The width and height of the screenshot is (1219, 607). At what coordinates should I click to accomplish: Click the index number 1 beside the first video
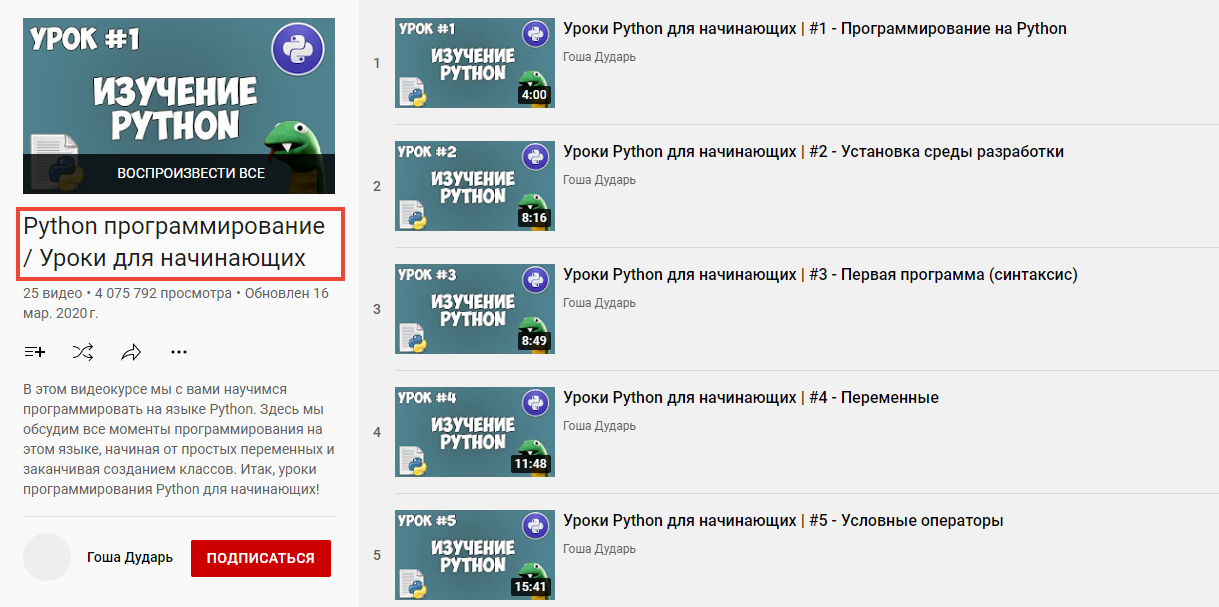click(376, 63)
